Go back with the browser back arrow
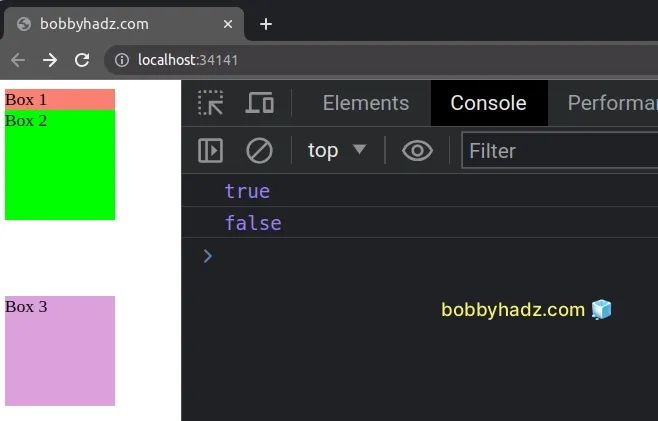658x421 pixels. point(18,60)
